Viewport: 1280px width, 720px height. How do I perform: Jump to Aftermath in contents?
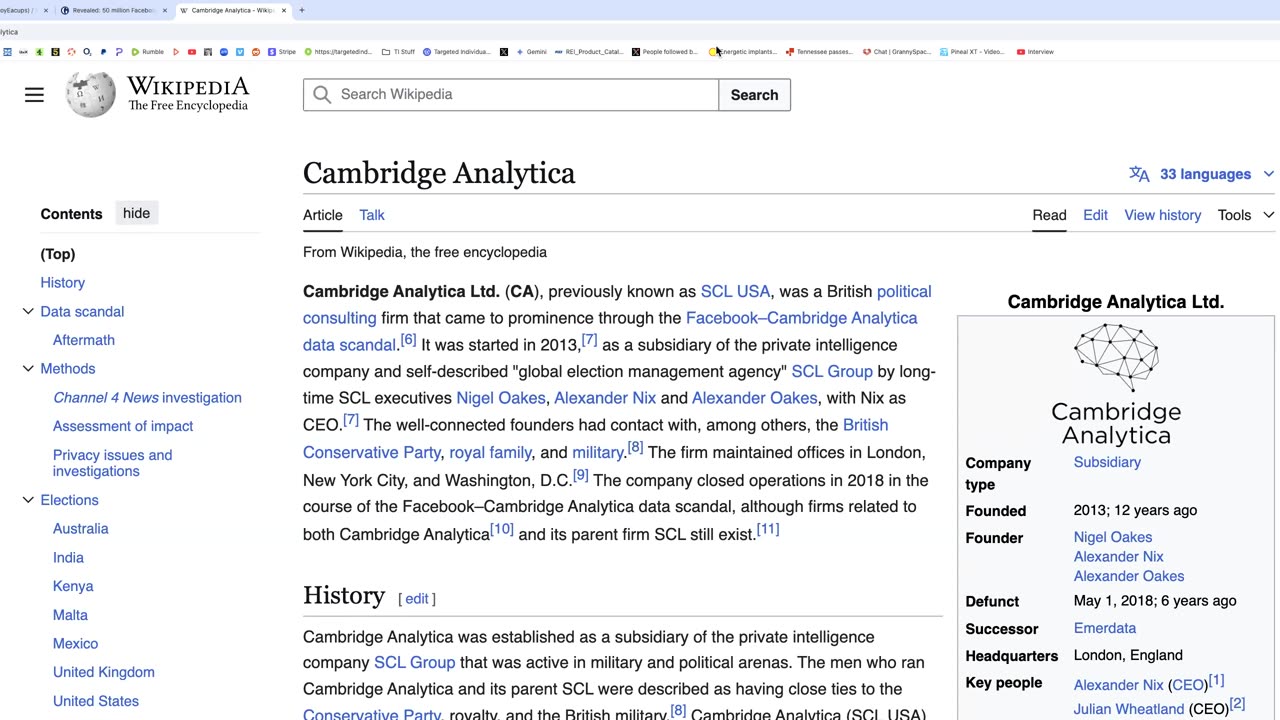coord(84,340)
